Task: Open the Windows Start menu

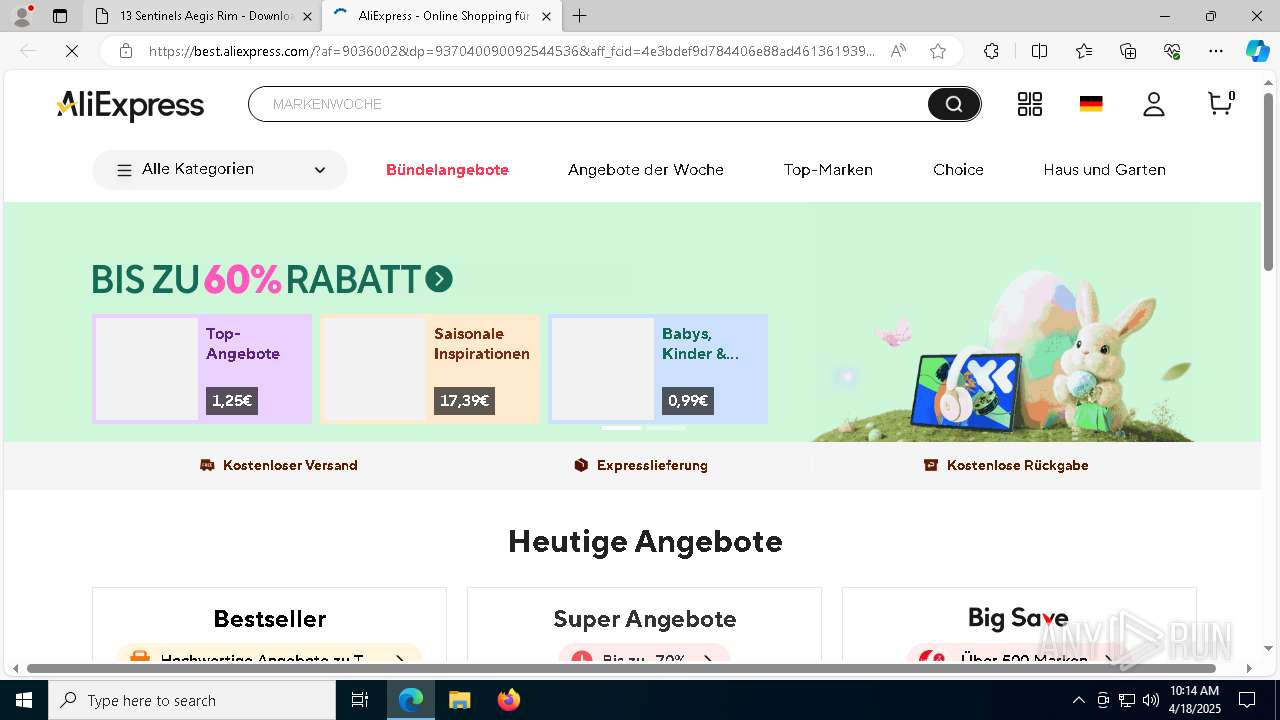Action: click(24, 700)
